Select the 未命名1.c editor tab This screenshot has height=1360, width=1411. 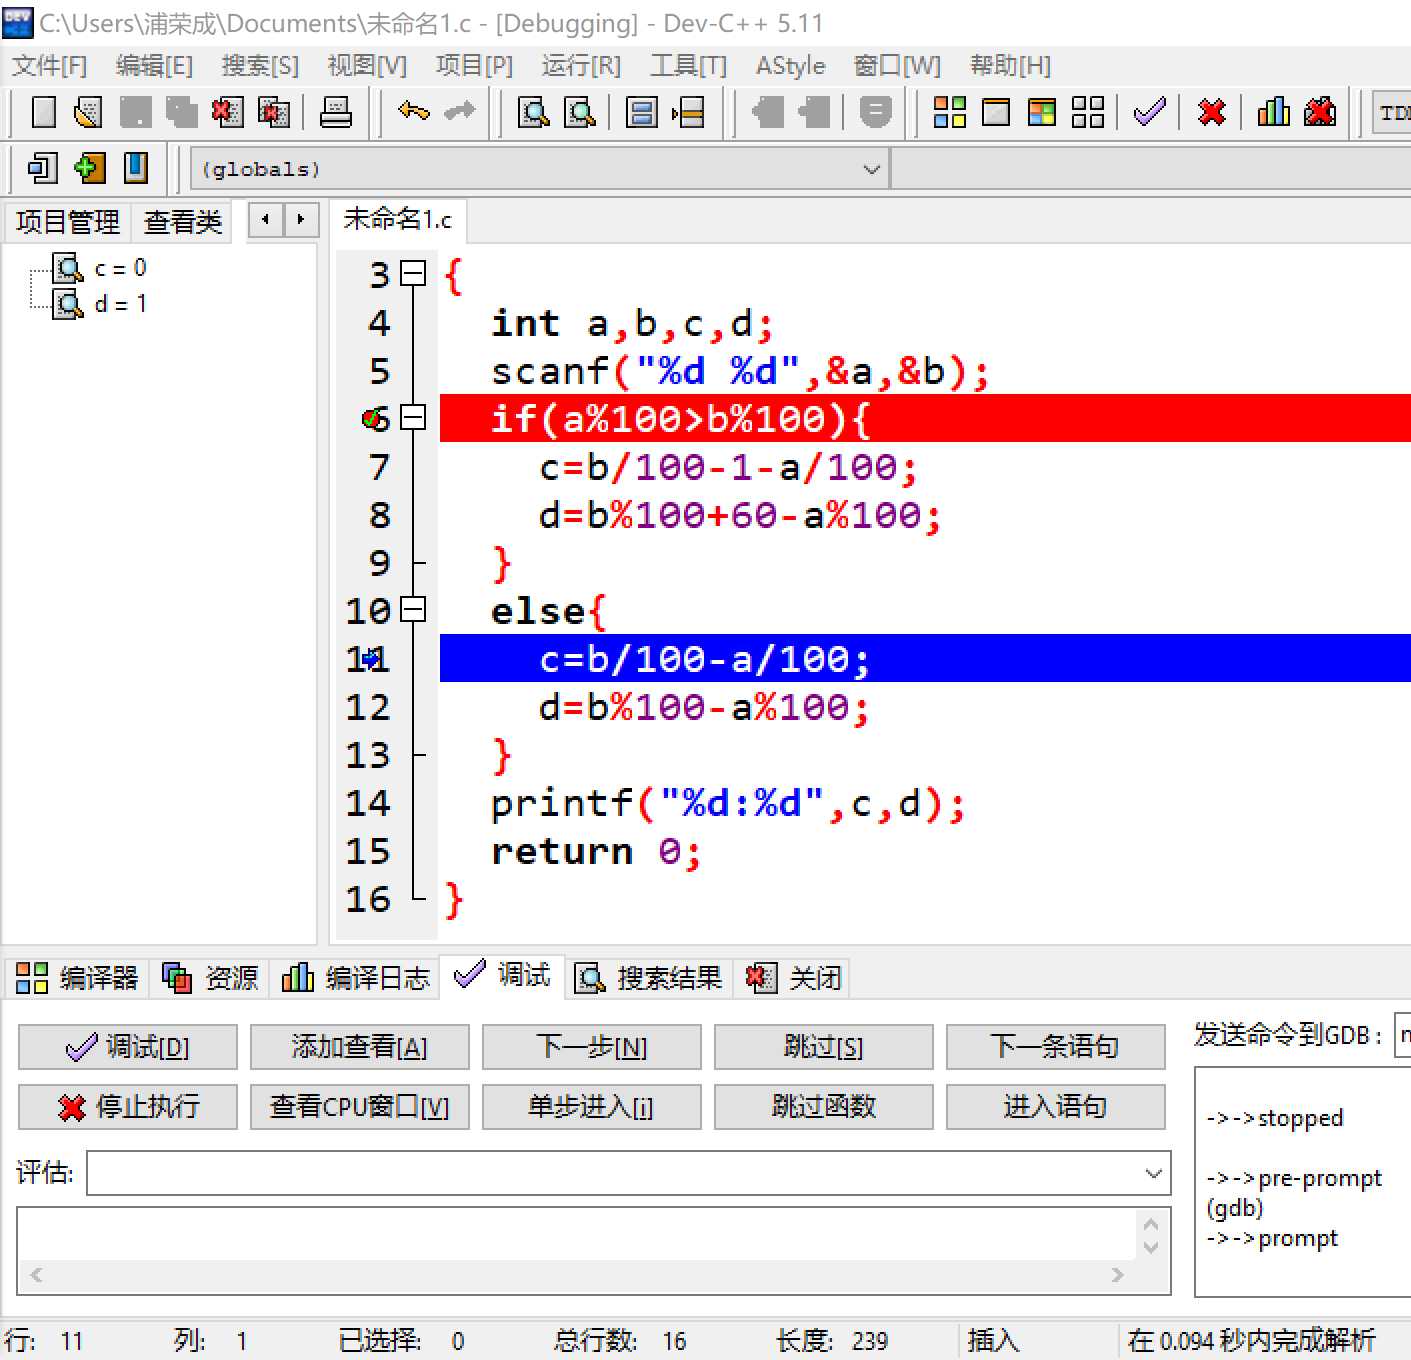click(x=397, y=219)
